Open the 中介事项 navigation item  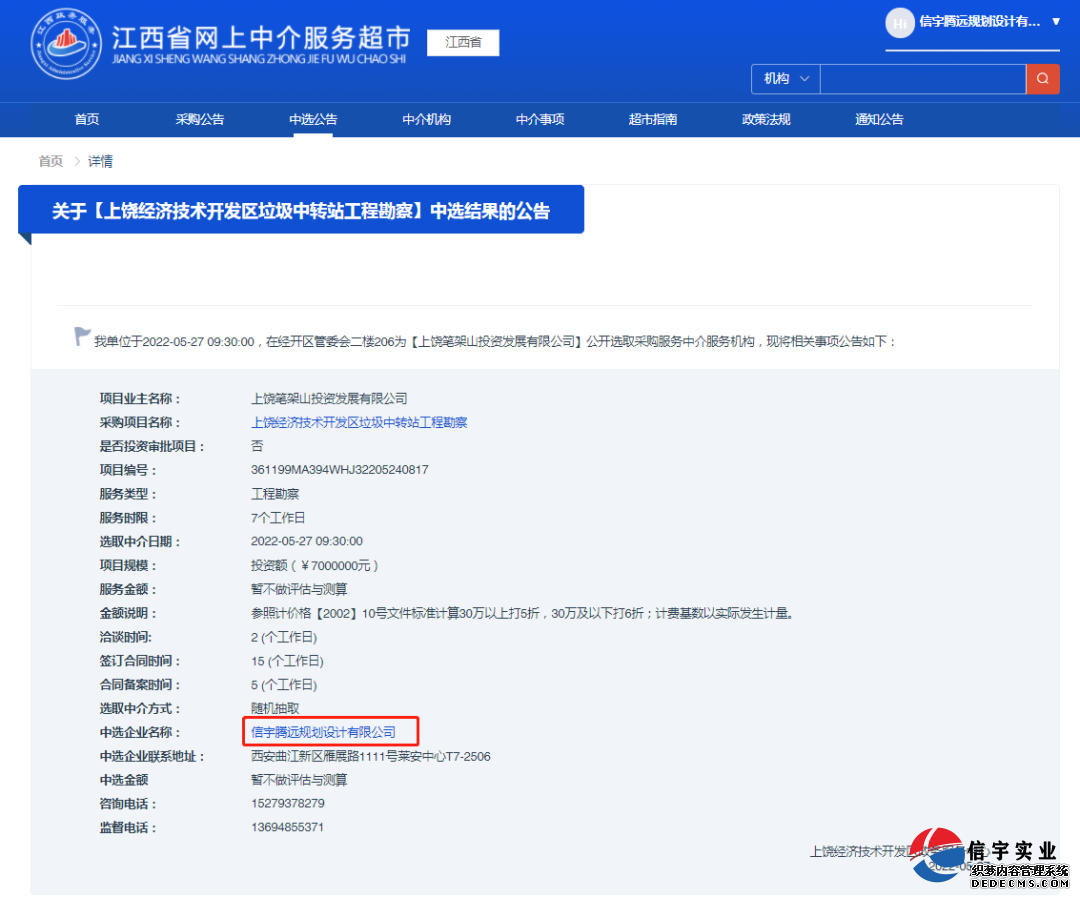click(540, 119)
